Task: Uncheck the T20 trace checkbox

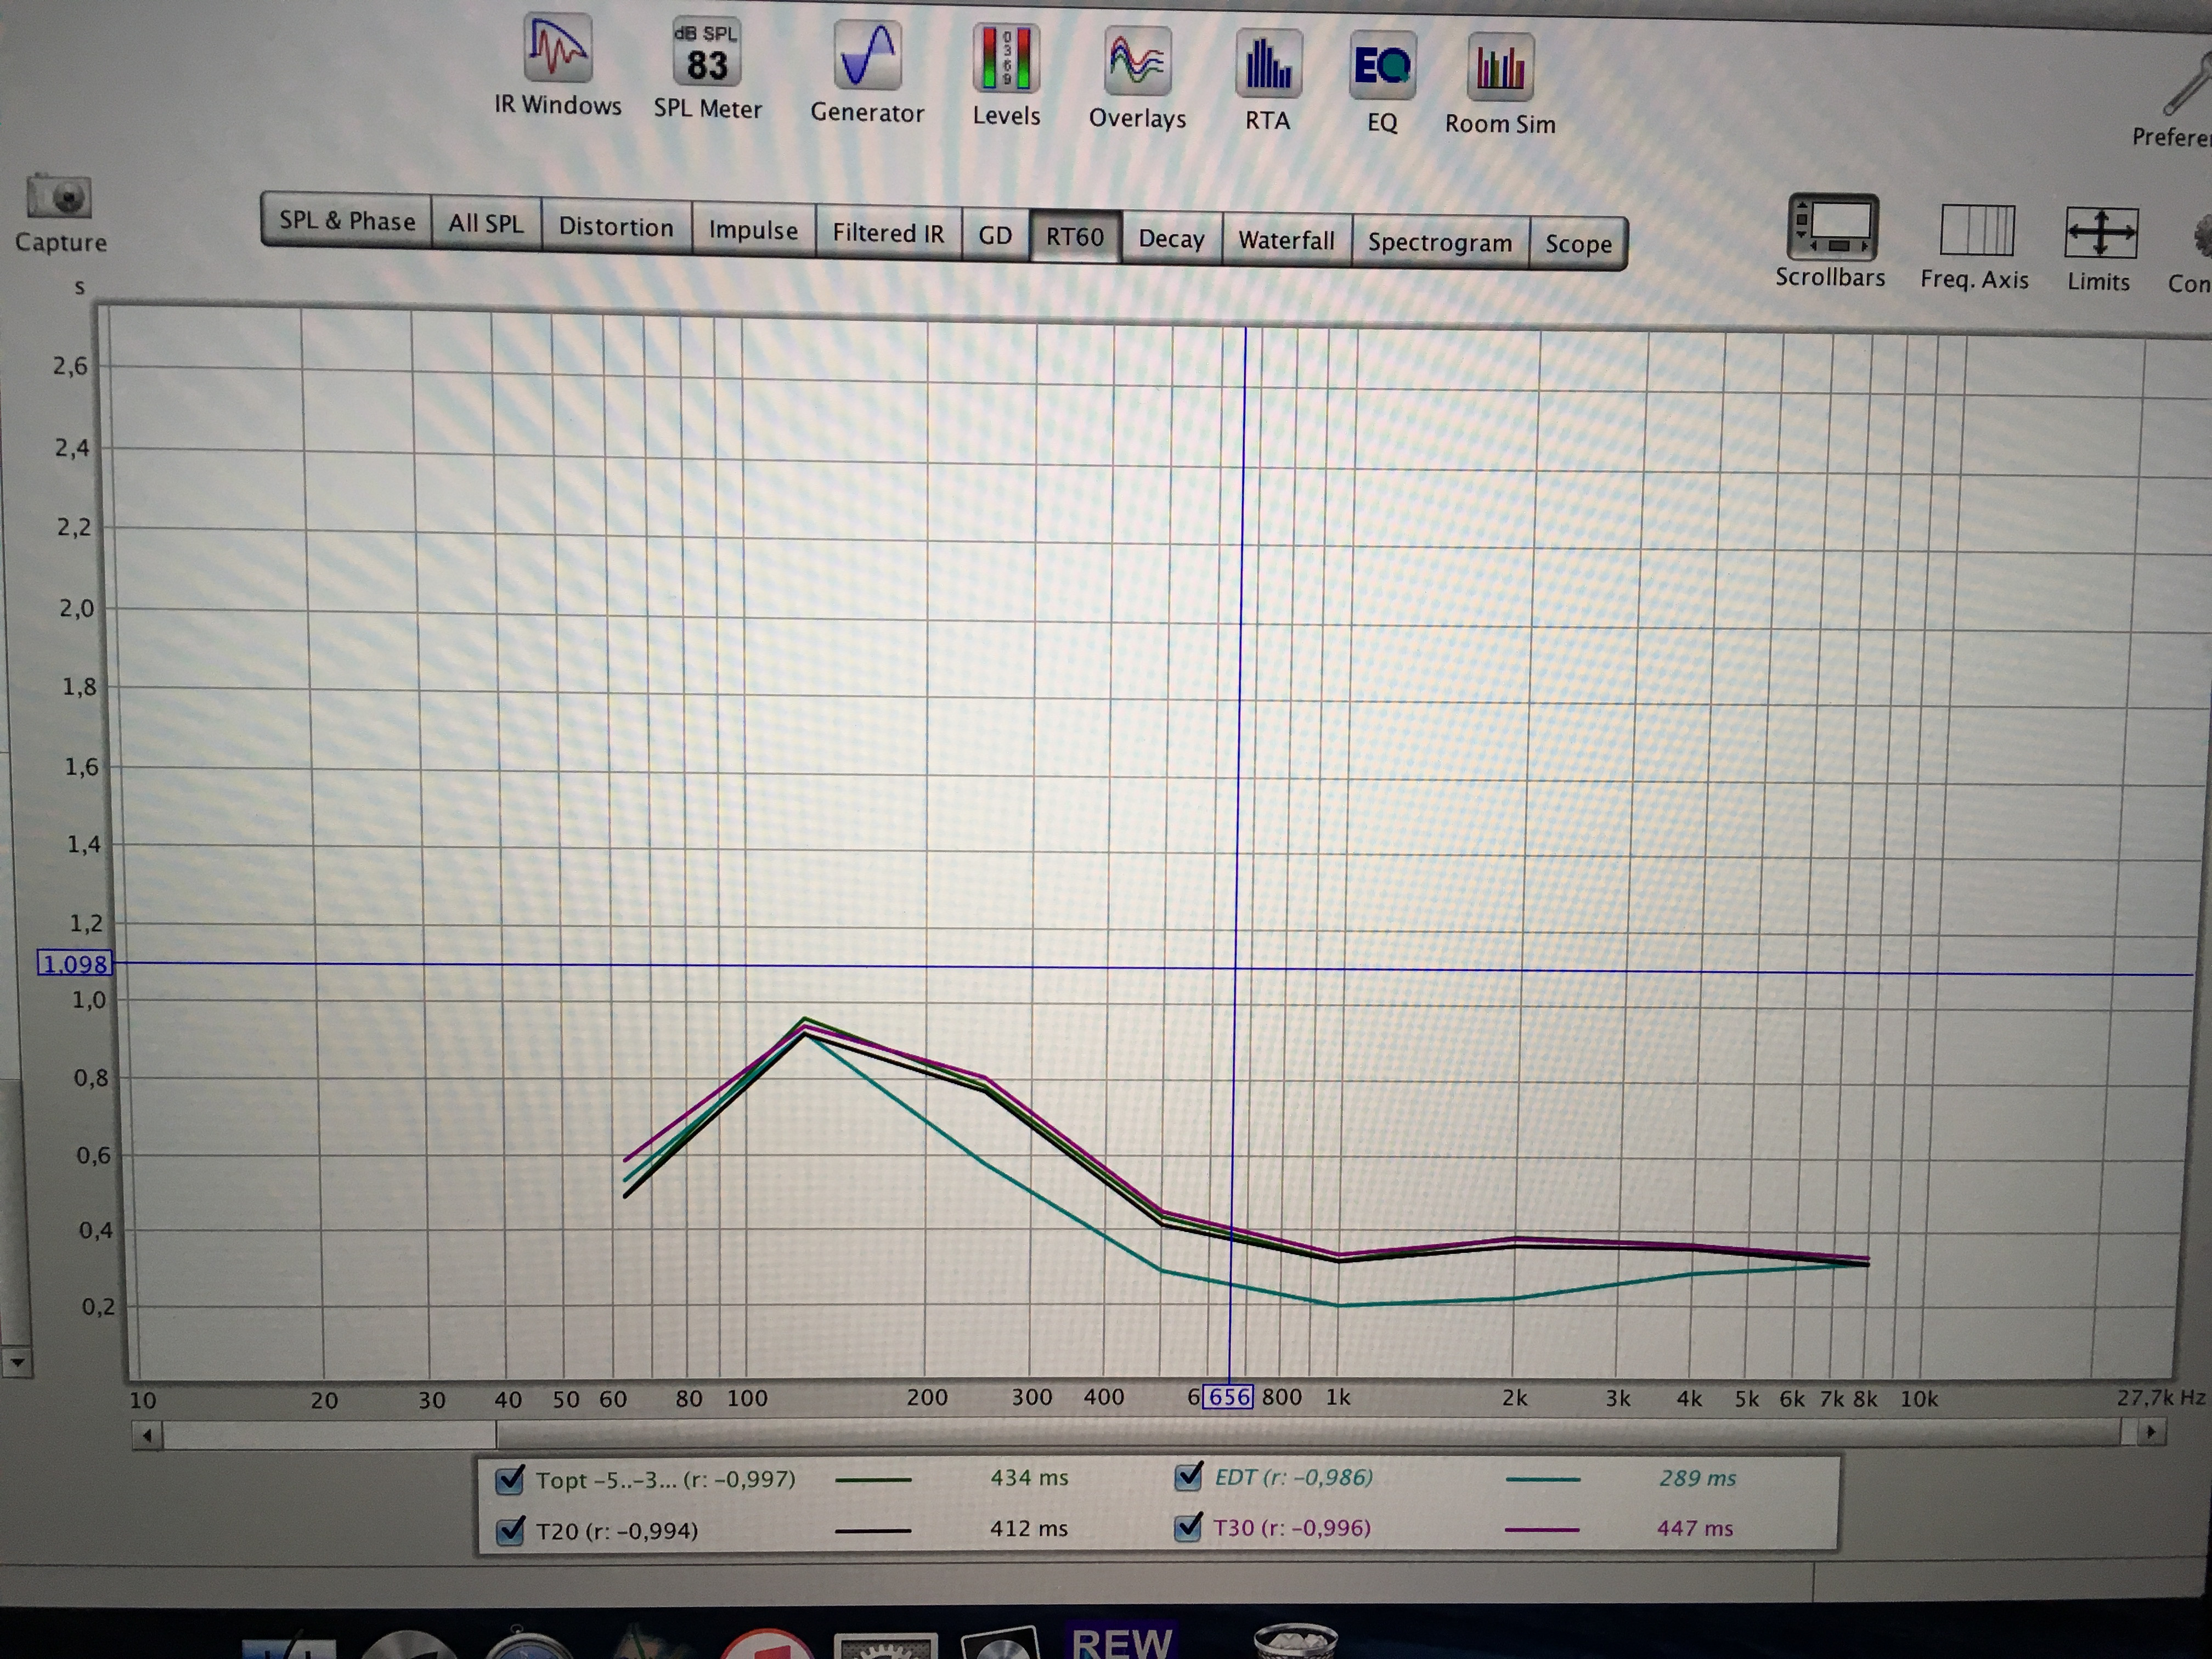Action: pos(510,1530)
